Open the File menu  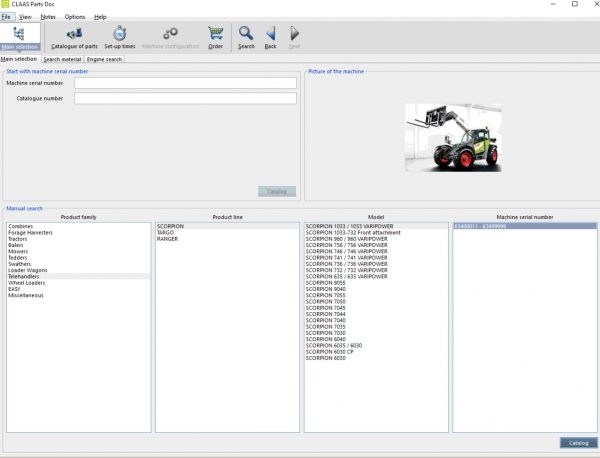point(6,17)
